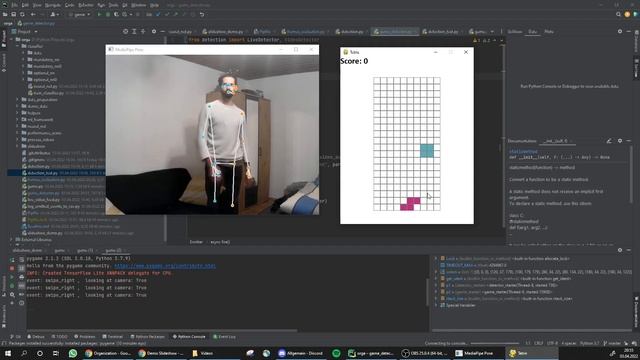Click Task View icon on taskbar
640x360 pixels.
point(56,353)
